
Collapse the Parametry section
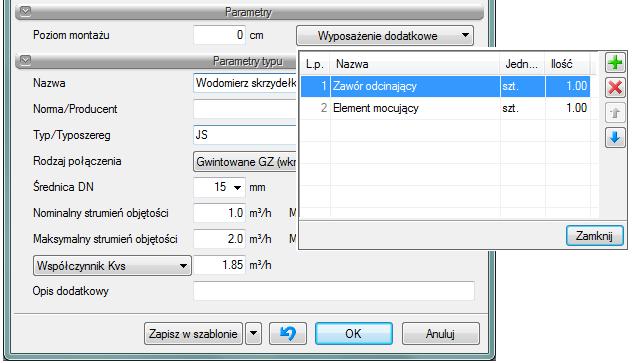[x=25, y=11]
